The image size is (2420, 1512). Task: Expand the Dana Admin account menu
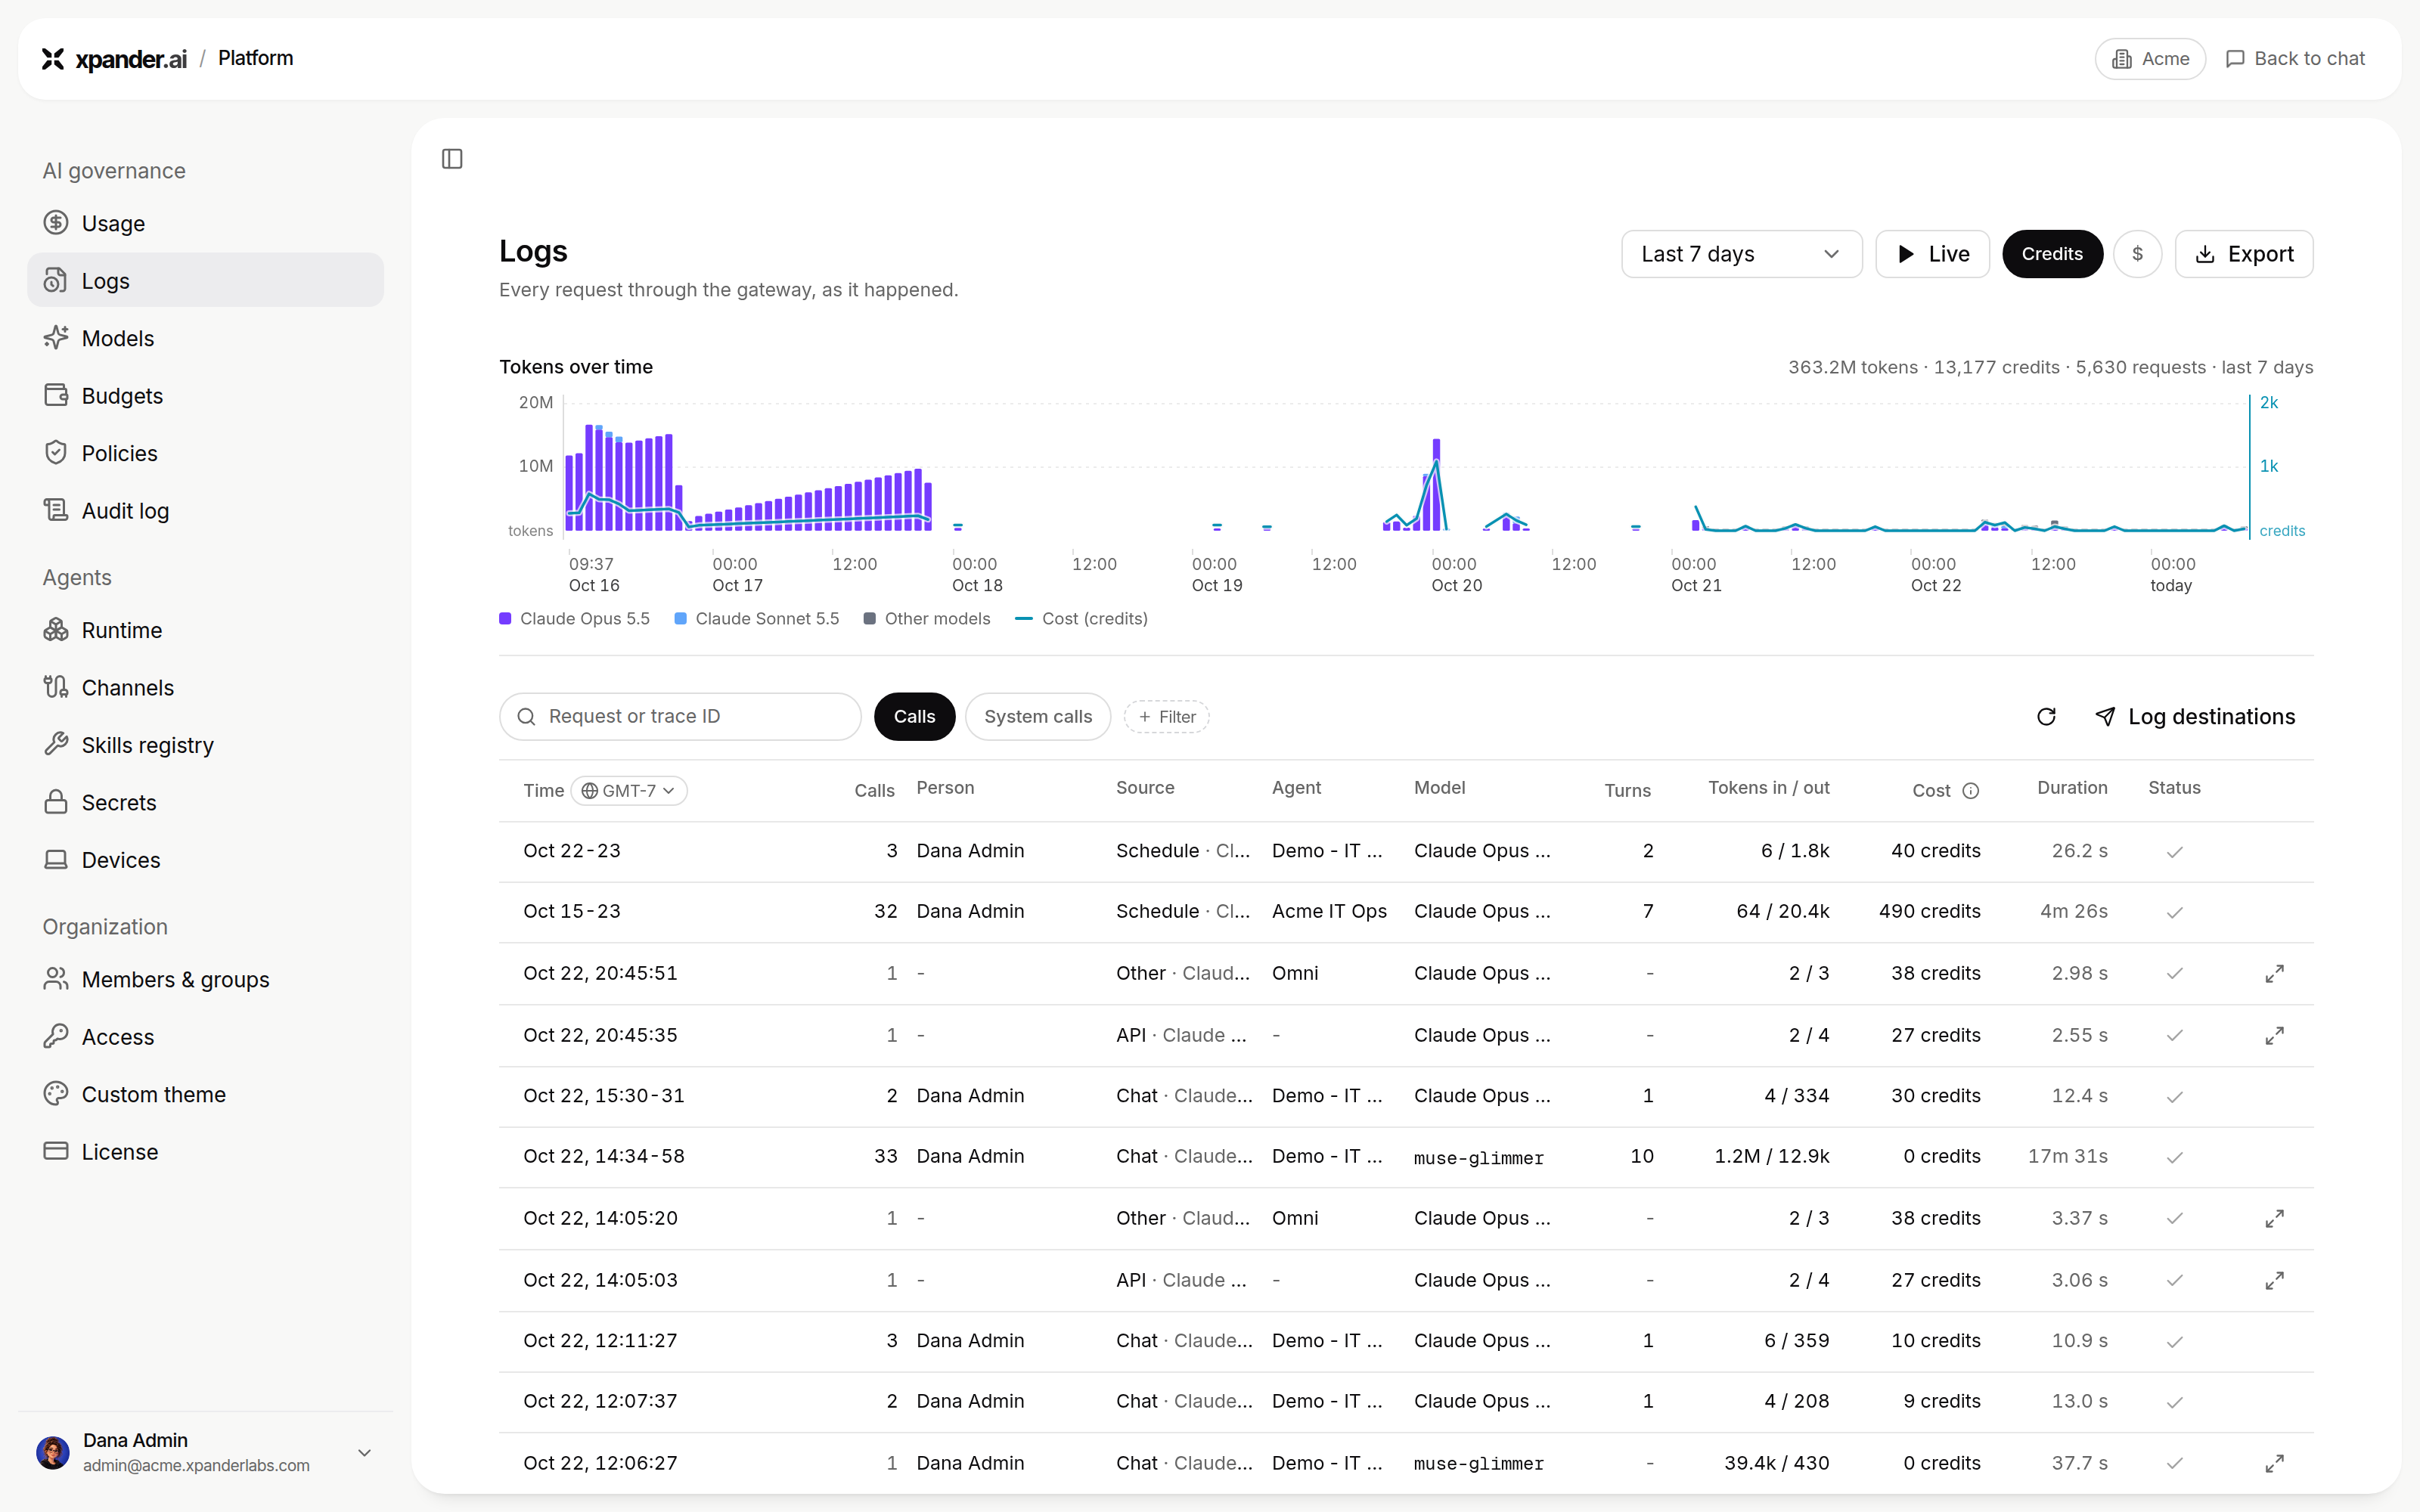pyautogui.click(x=205, y=1452)
